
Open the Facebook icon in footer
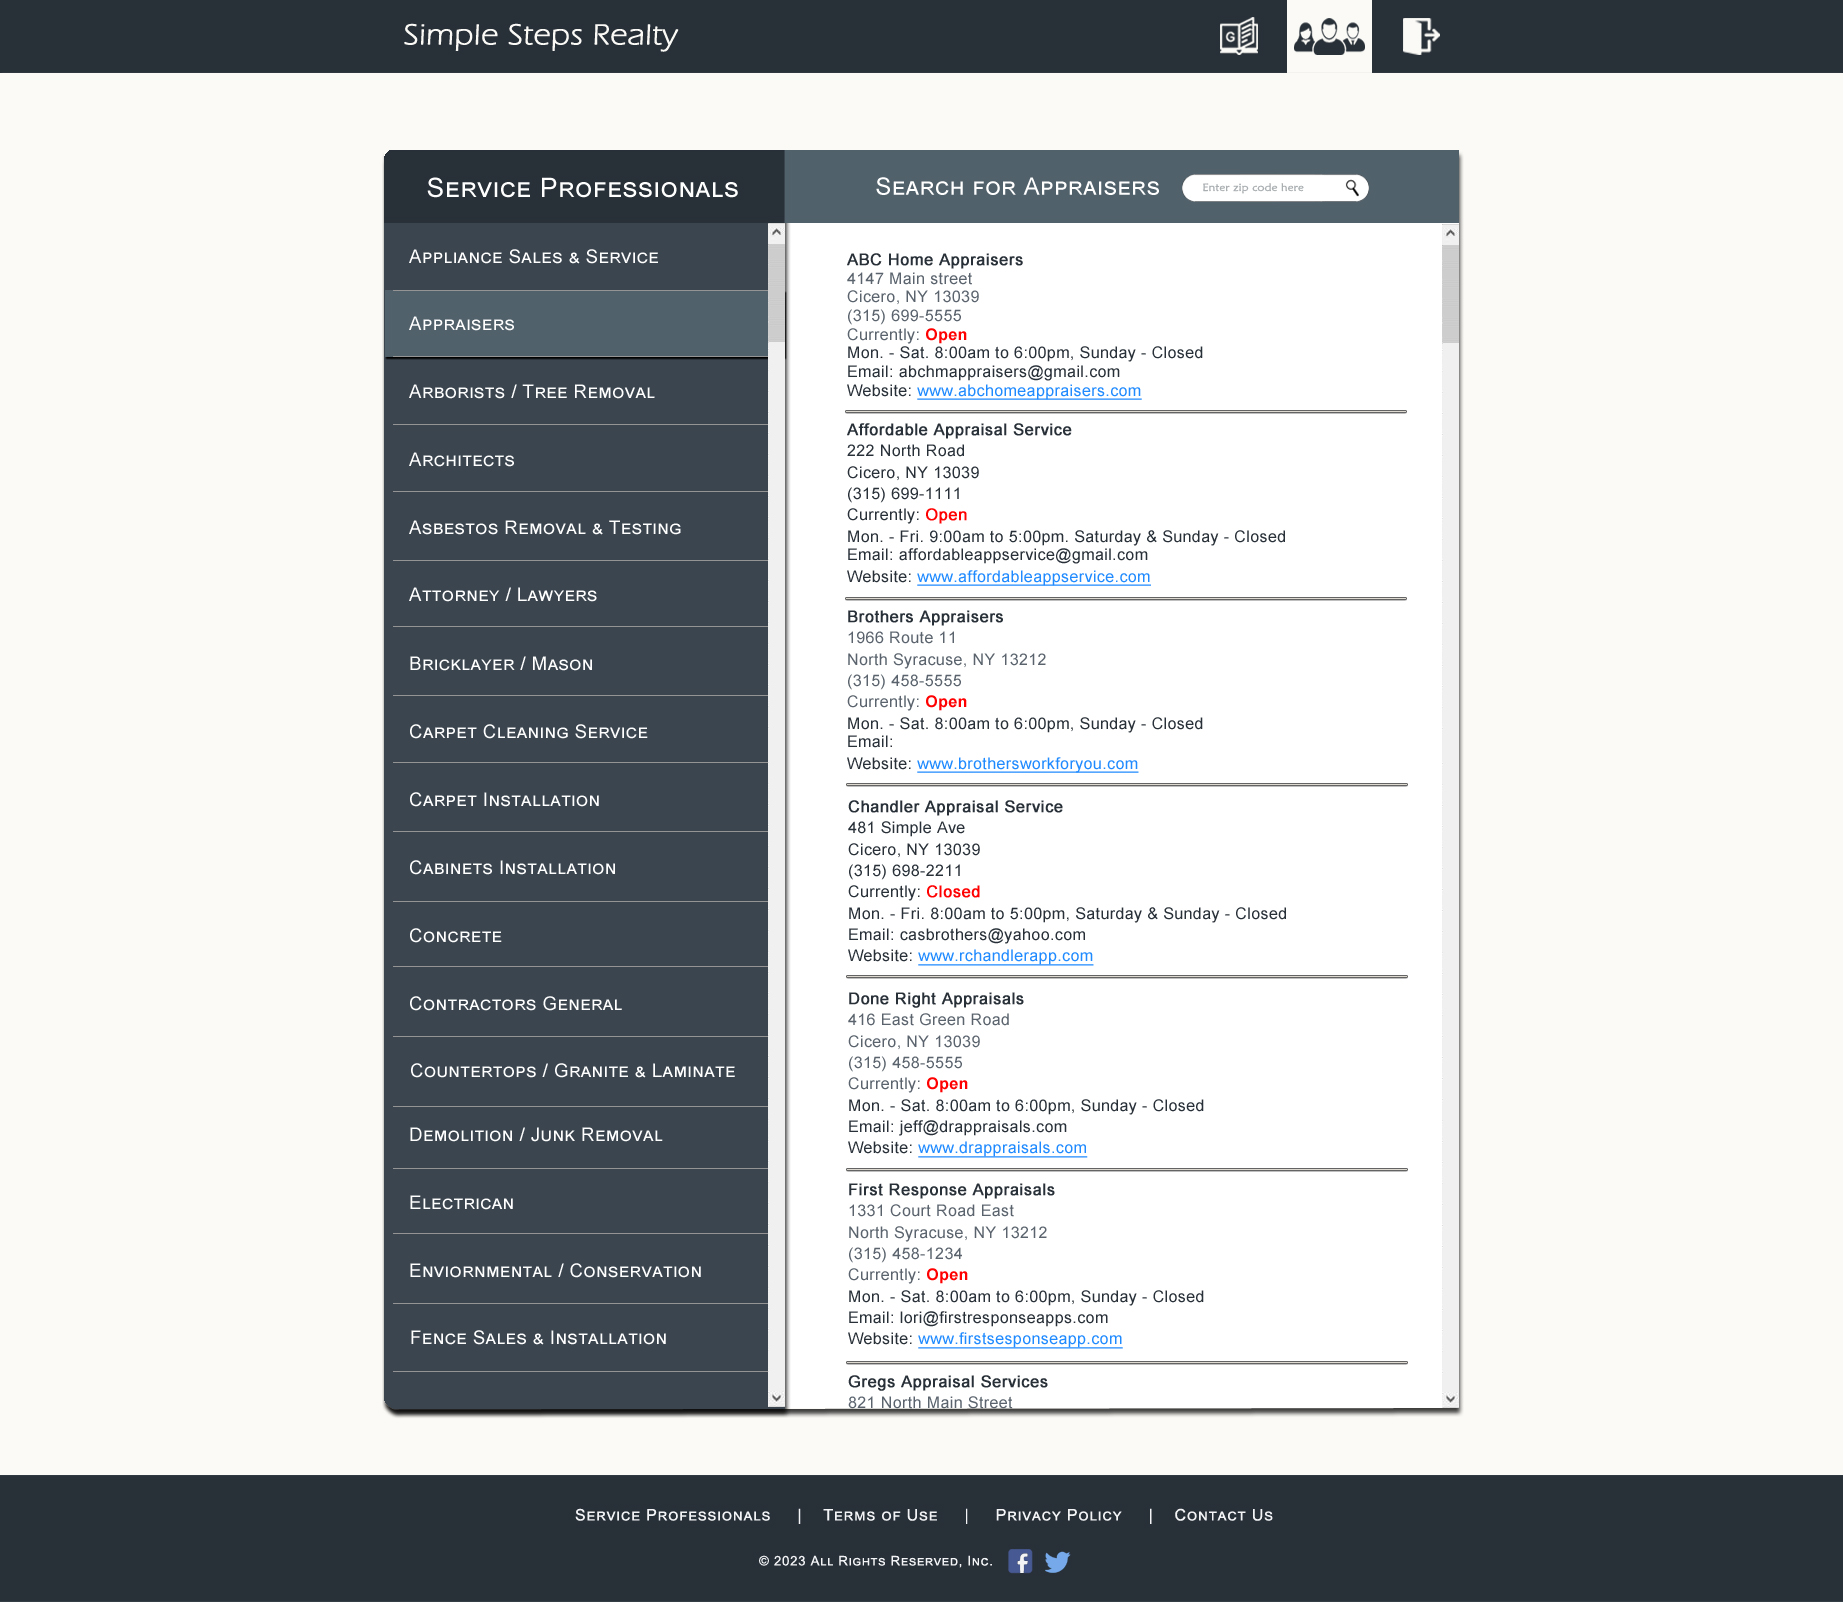pos(1019,1561)
